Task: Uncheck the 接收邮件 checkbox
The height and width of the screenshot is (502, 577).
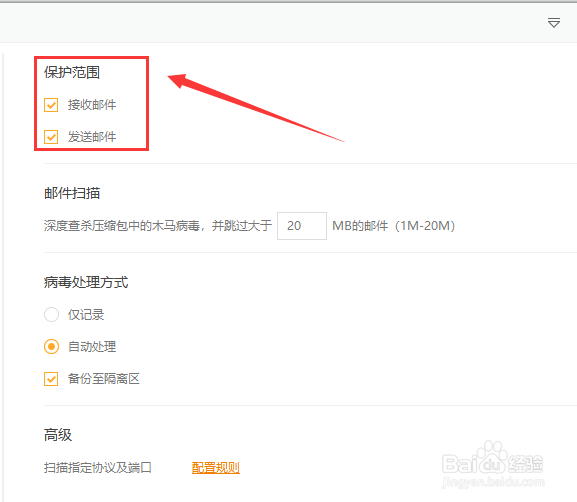Action: tap(51, 105)
